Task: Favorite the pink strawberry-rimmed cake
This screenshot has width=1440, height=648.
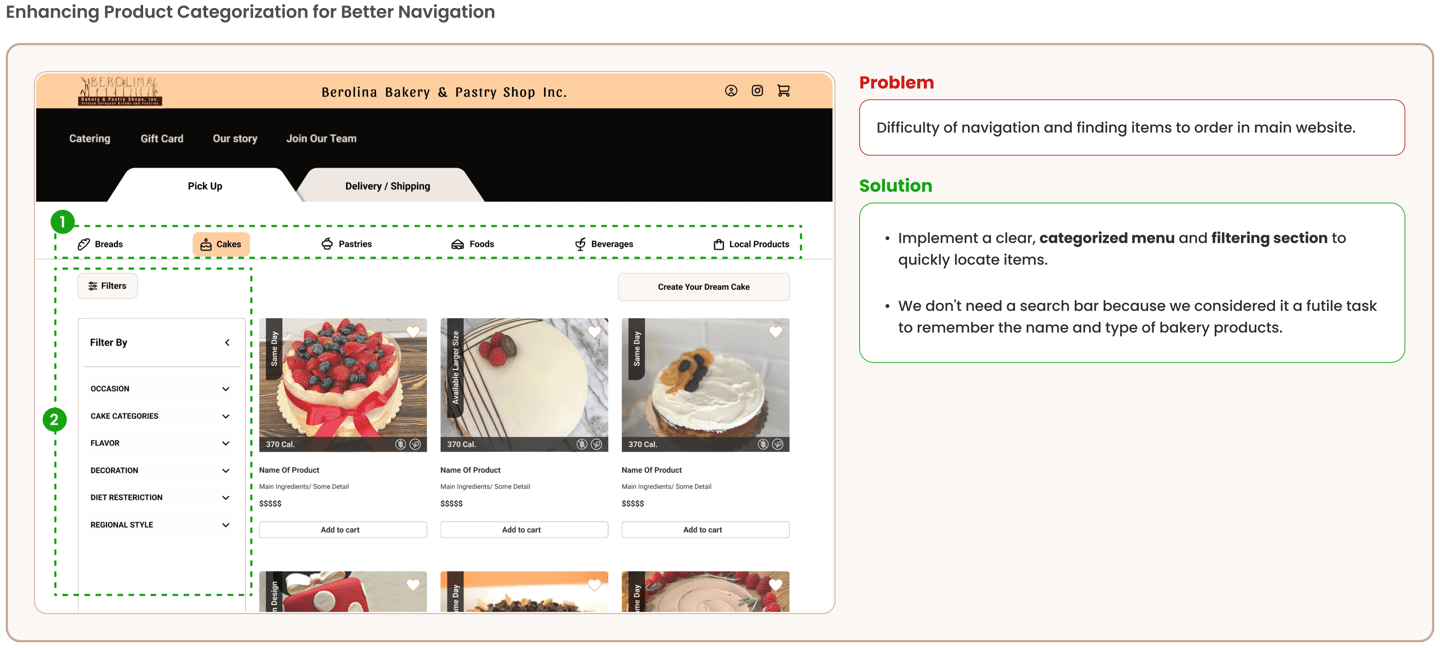Action: (775, 585)
